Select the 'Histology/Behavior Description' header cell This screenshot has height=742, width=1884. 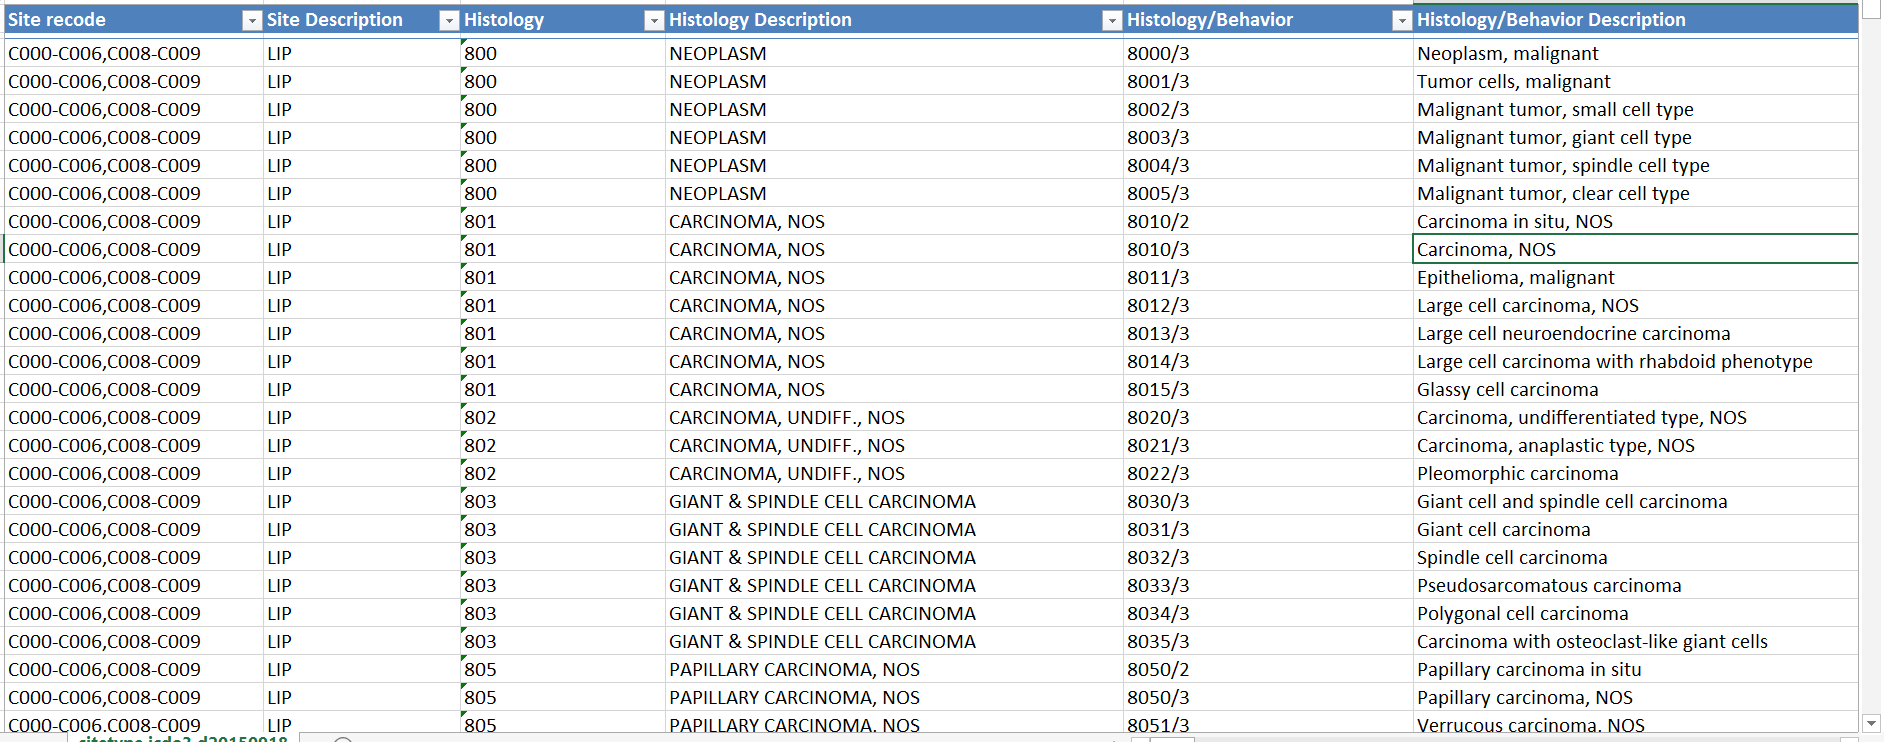pyautogui.click(x=1635, y=20)
